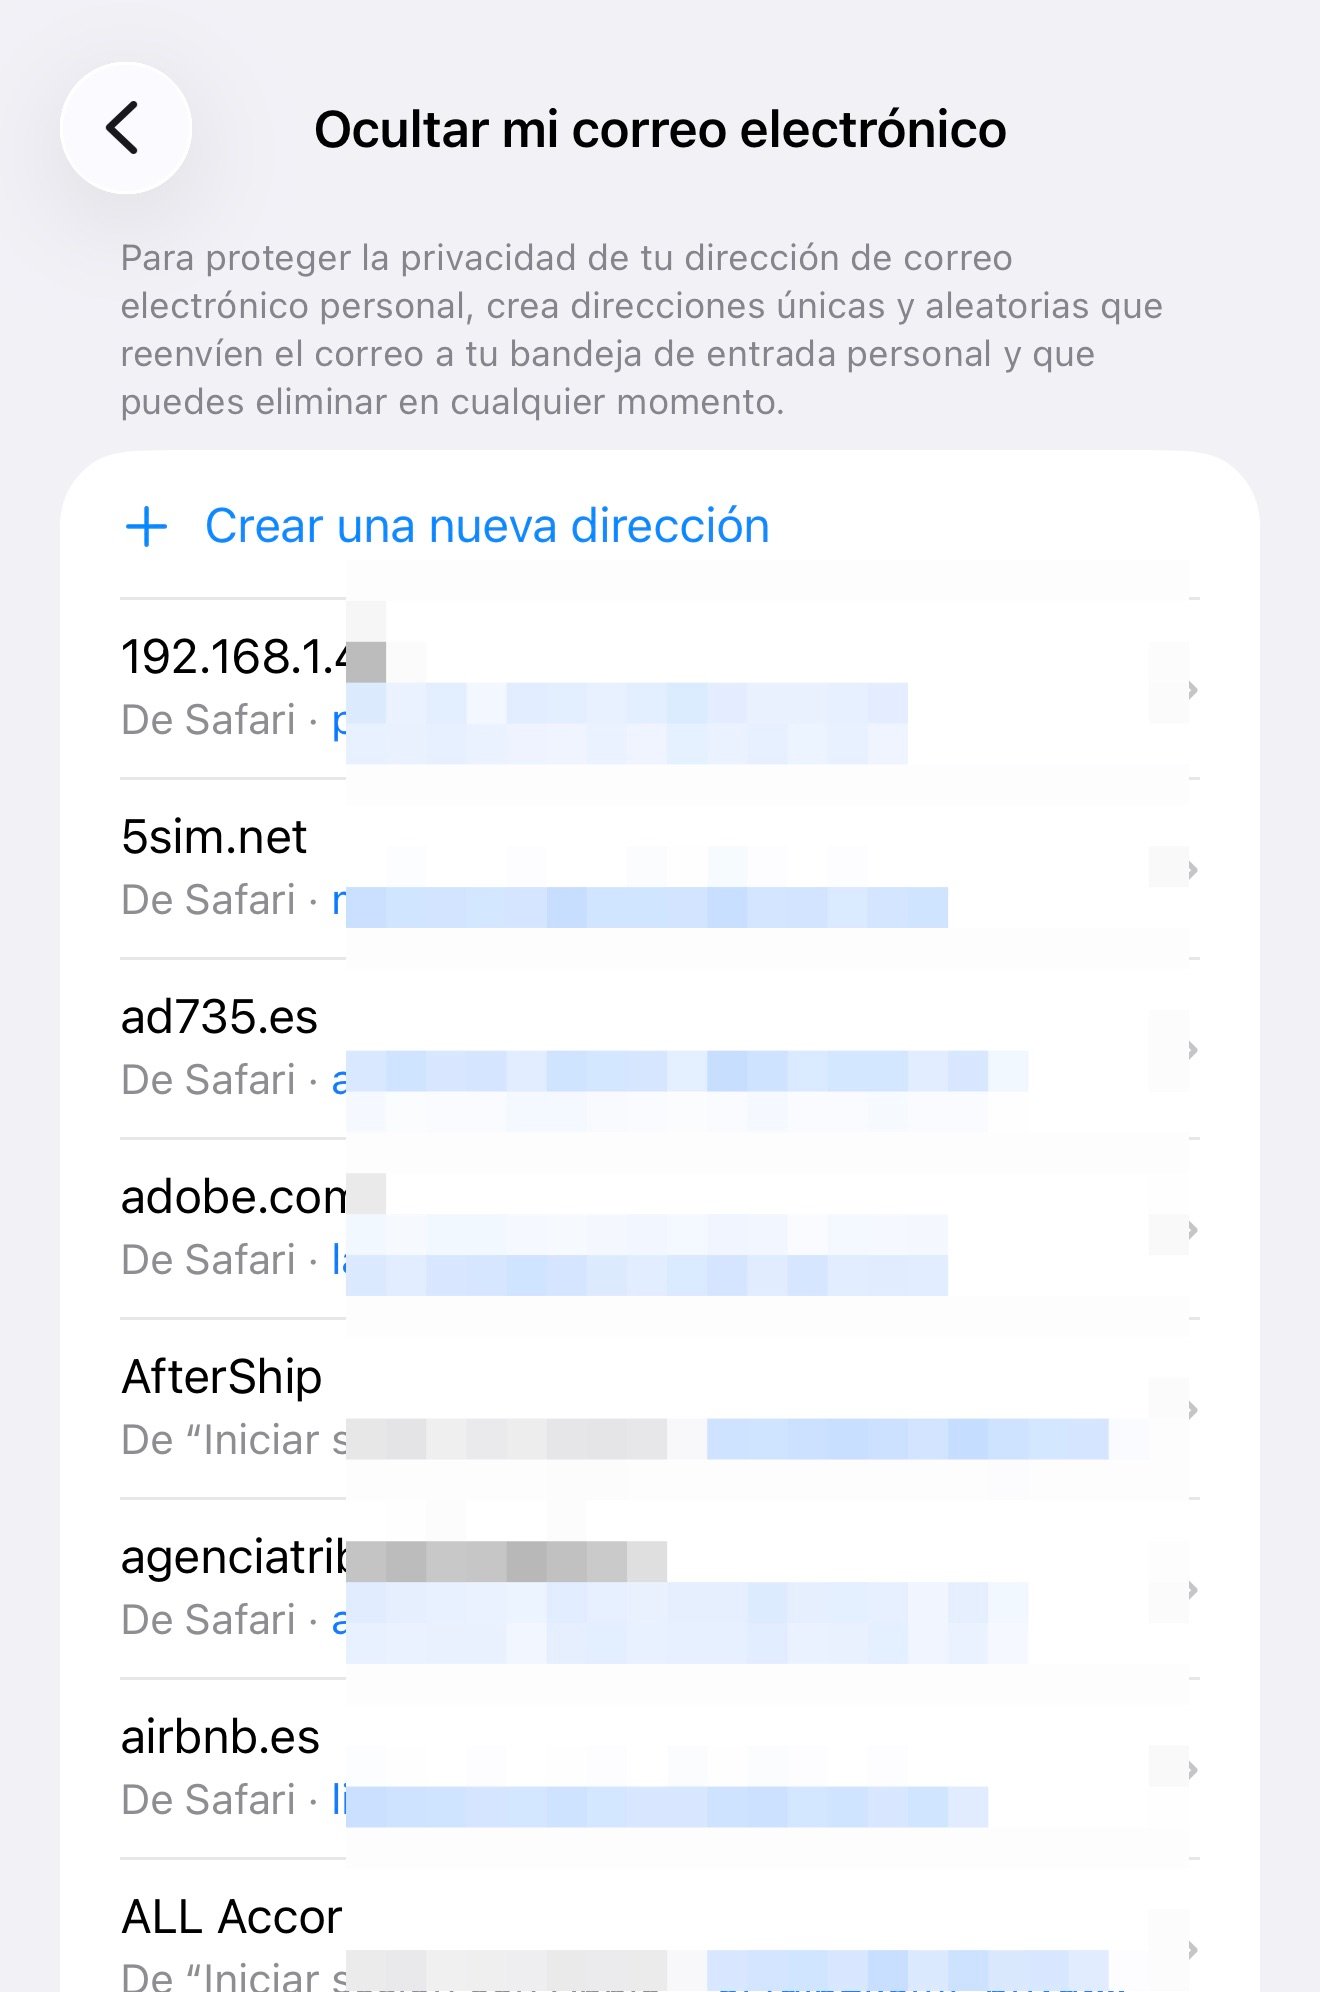1320x1992 pixels.
Task: Tap chevron on the agenciatrib row
Action: pyautogui.click(x=1192, y=1590)
